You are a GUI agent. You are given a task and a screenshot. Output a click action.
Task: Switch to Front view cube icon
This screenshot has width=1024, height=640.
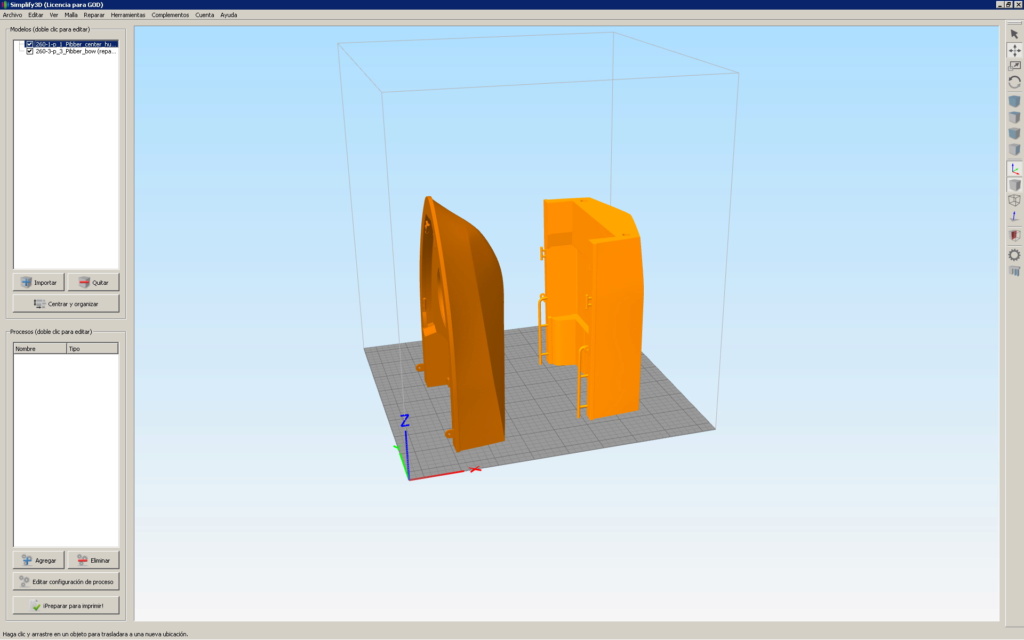[1014, 133]
